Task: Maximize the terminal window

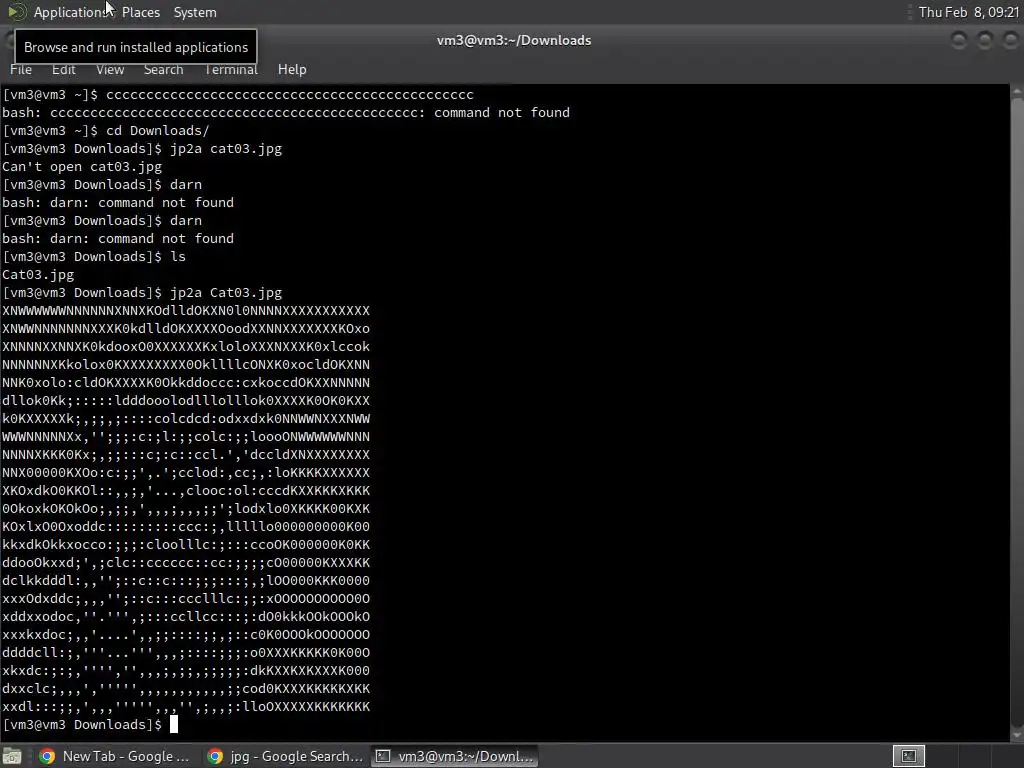Action: tap(985, 40)
